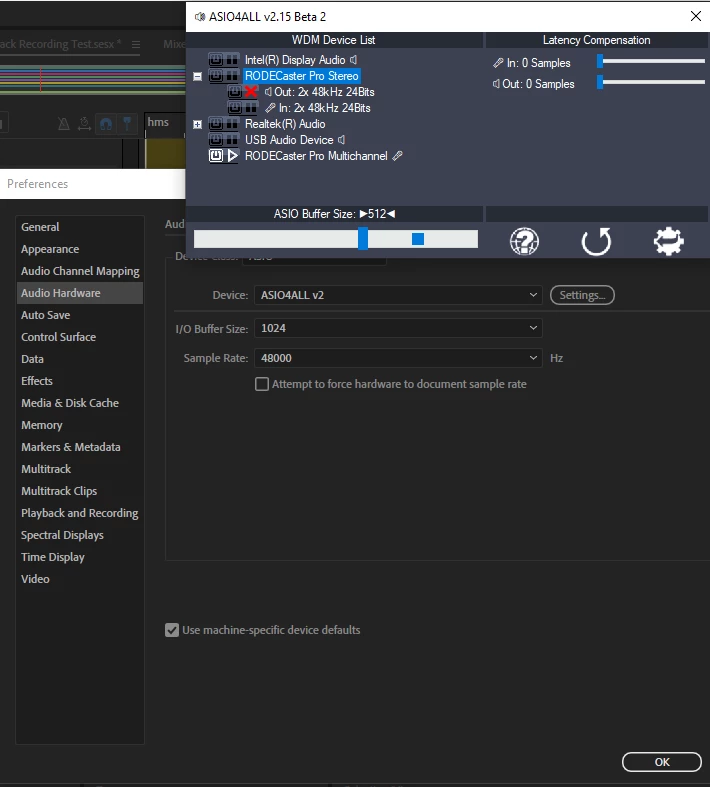Toggle the snapping magnet icon in Audition
The width and height of the screenshot is (710, 787).
(x=106, y=123)
